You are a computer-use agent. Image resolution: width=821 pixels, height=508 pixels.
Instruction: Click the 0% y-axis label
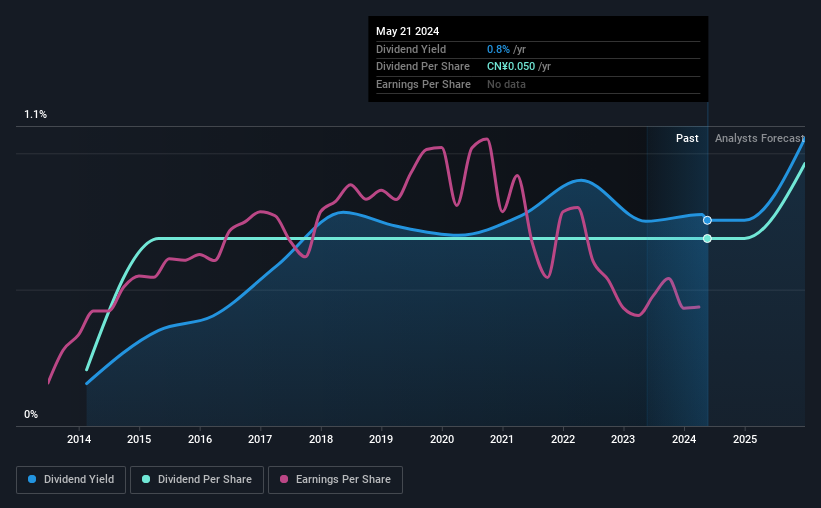click(x=31, y=414)
